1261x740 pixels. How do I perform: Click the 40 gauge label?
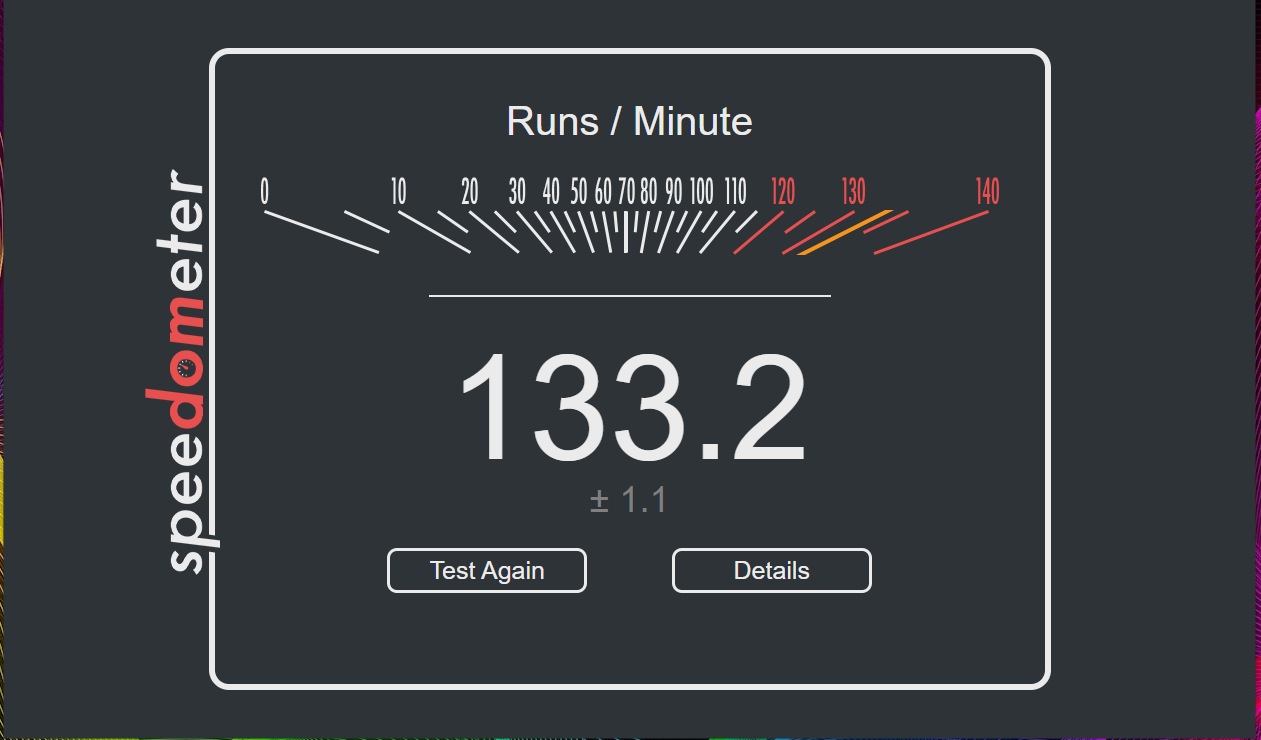tap(551, 191)
